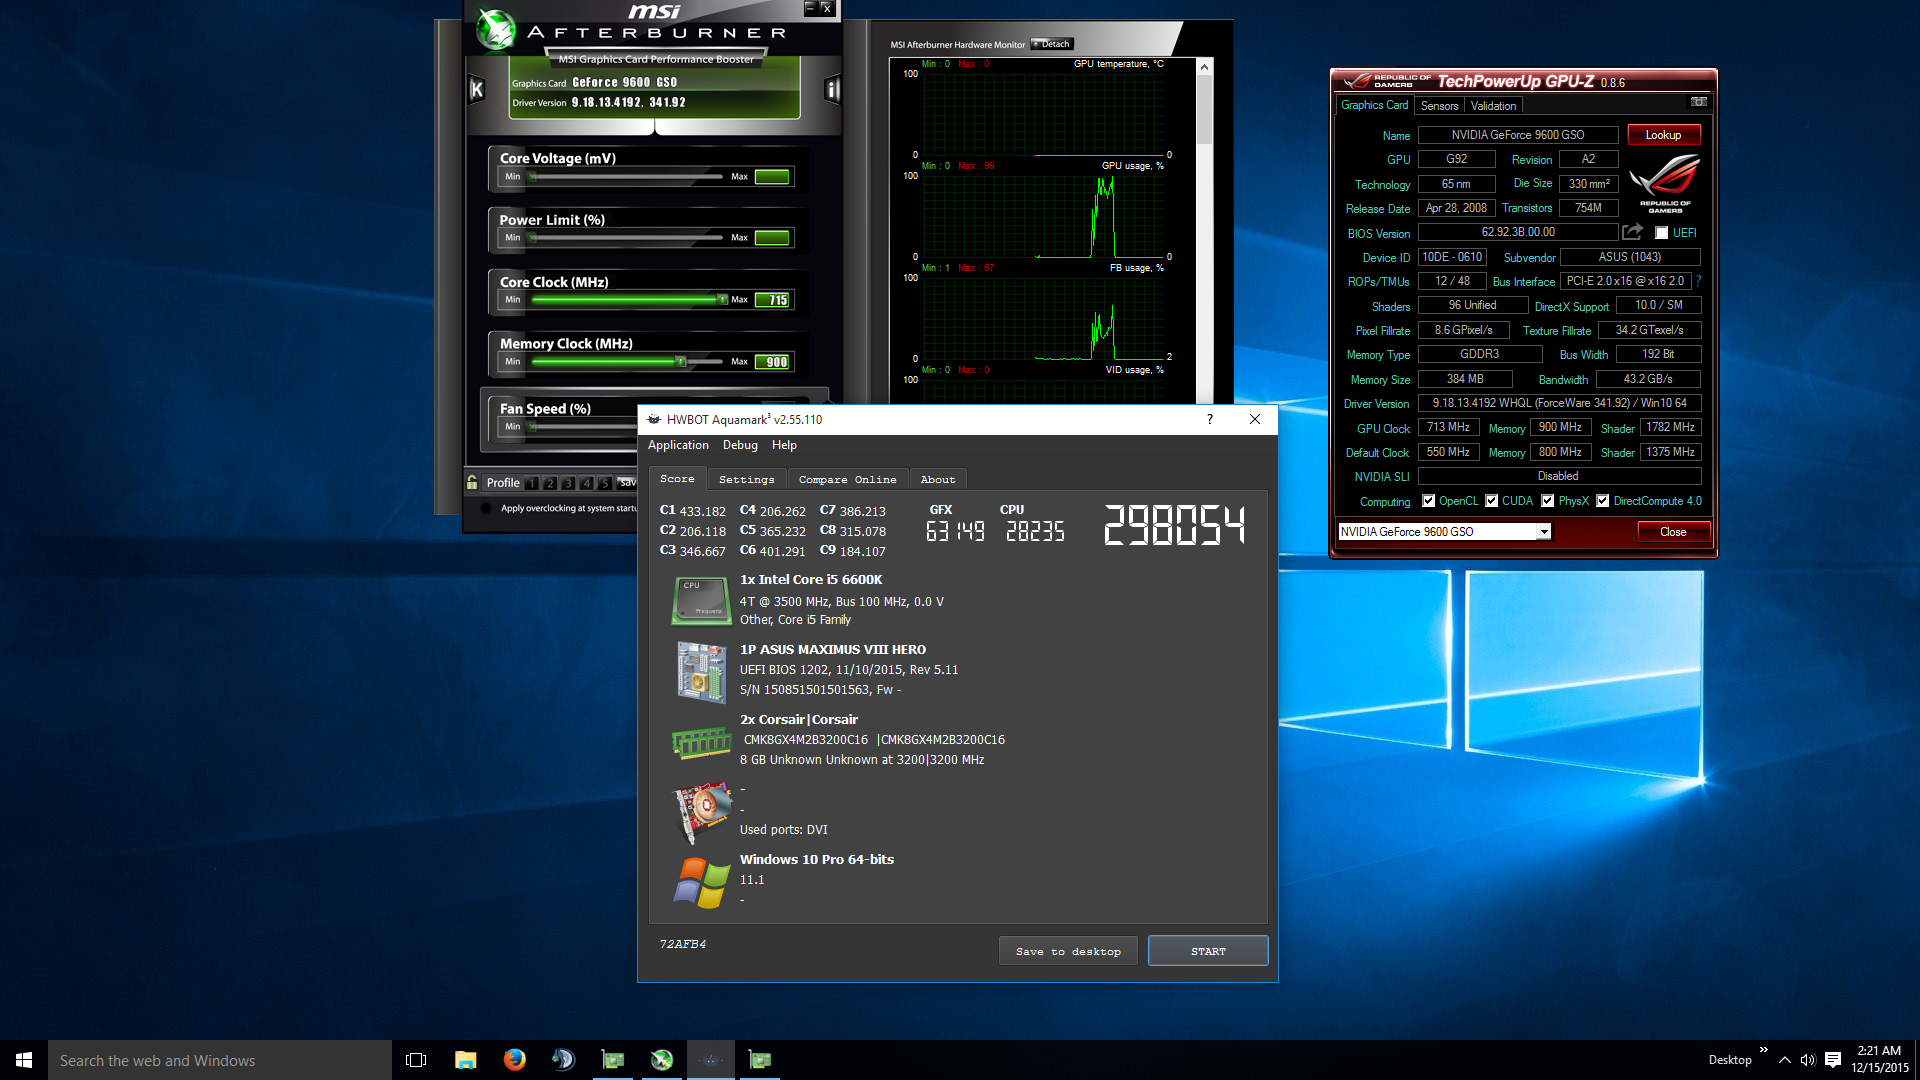Click the Core Clock value field showing 715
The image size is (1920, 1080).
pyautogui.click(x=772, y=300)
